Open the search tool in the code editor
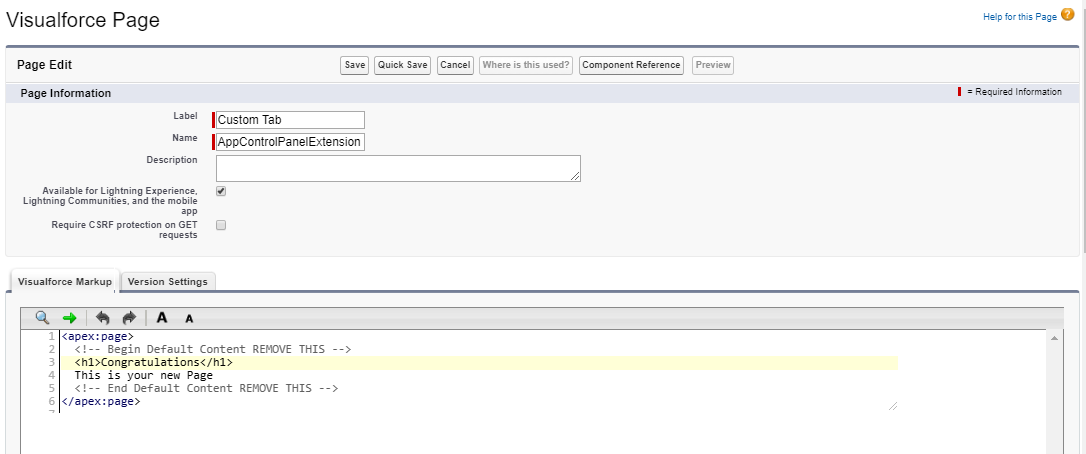The image size is (1086, 454). (42, 317)
